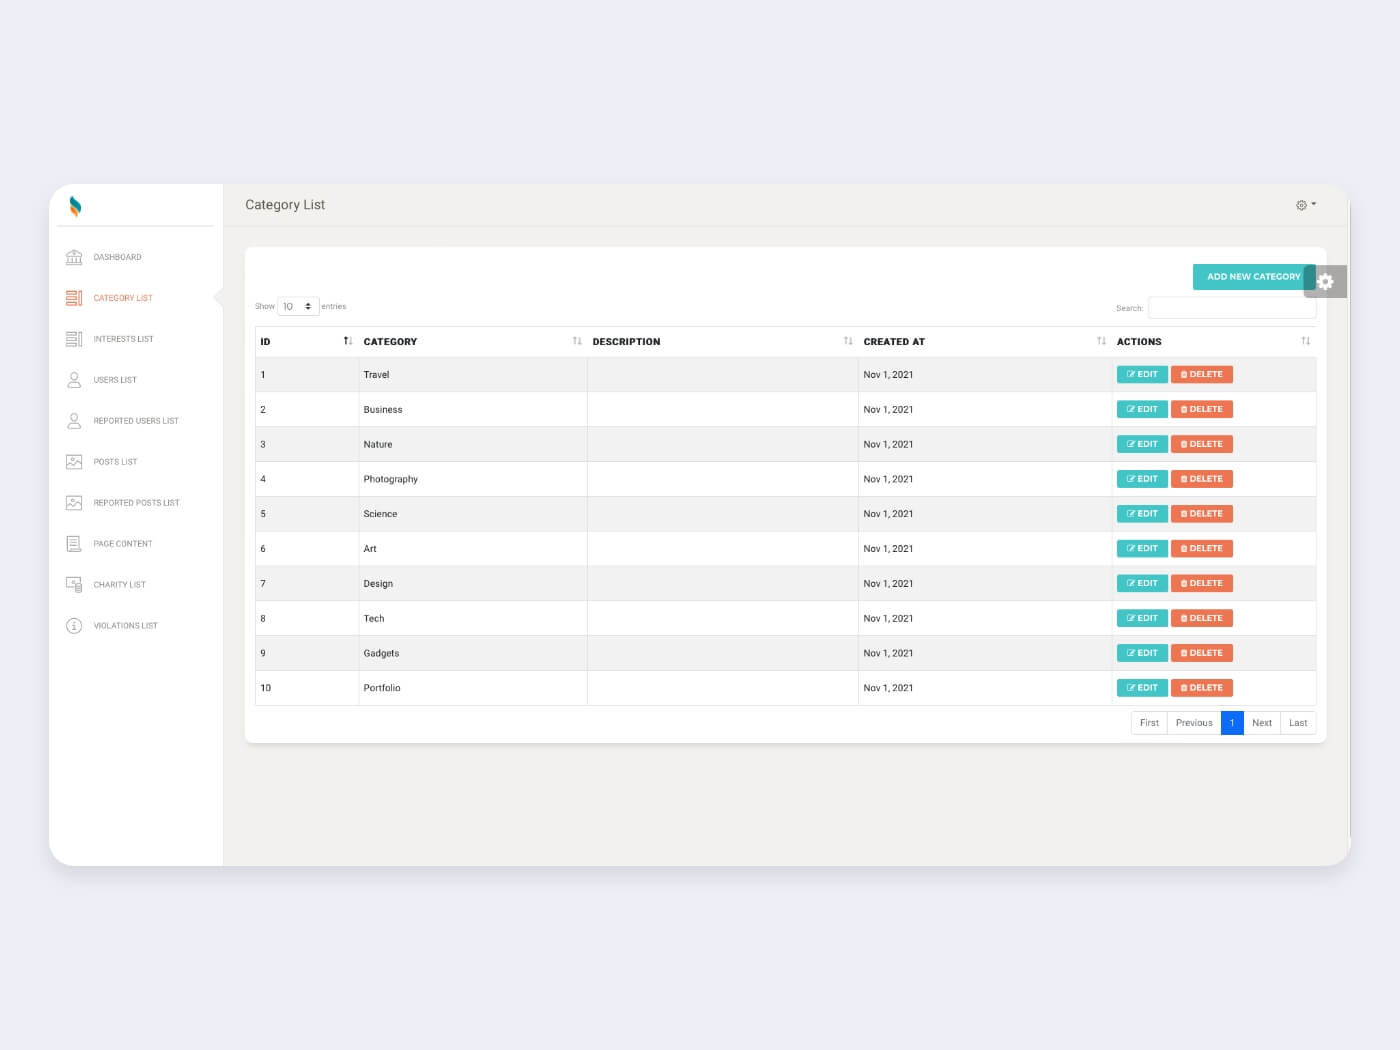
Task: Open the header settings gear dropdown
Action: click(1306, 205)
